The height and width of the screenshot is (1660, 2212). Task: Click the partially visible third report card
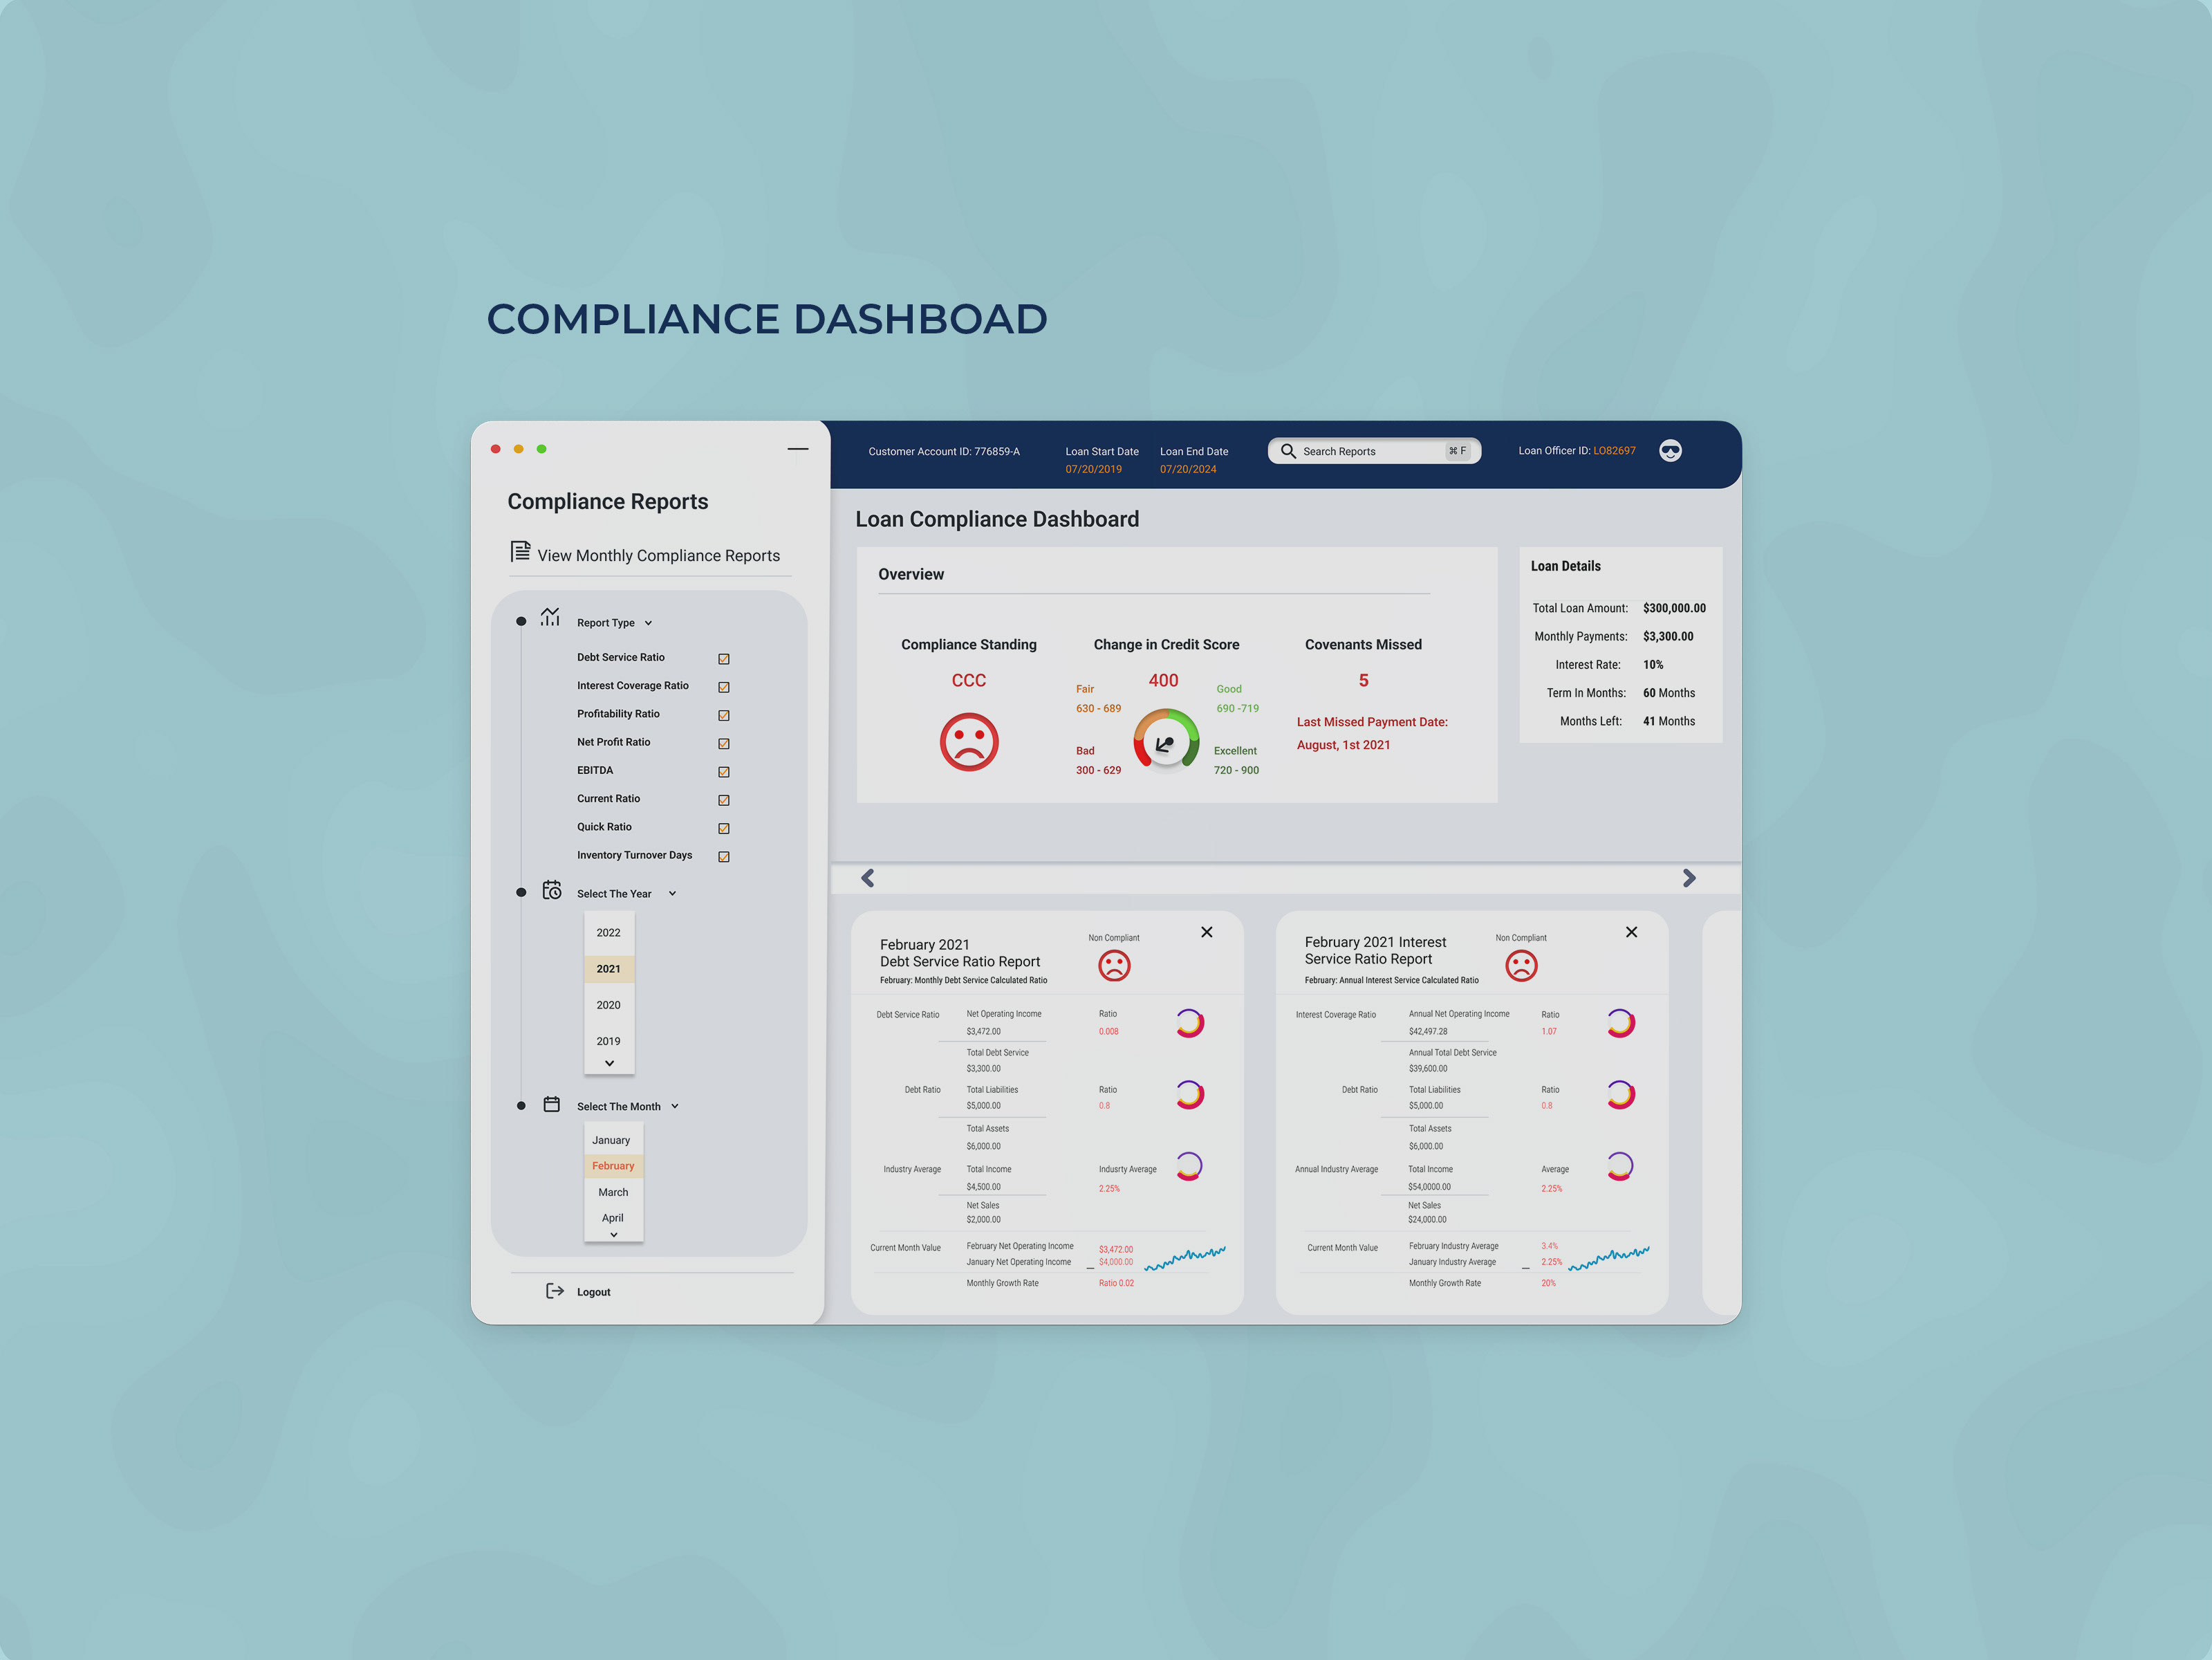pos(1721,1112)
